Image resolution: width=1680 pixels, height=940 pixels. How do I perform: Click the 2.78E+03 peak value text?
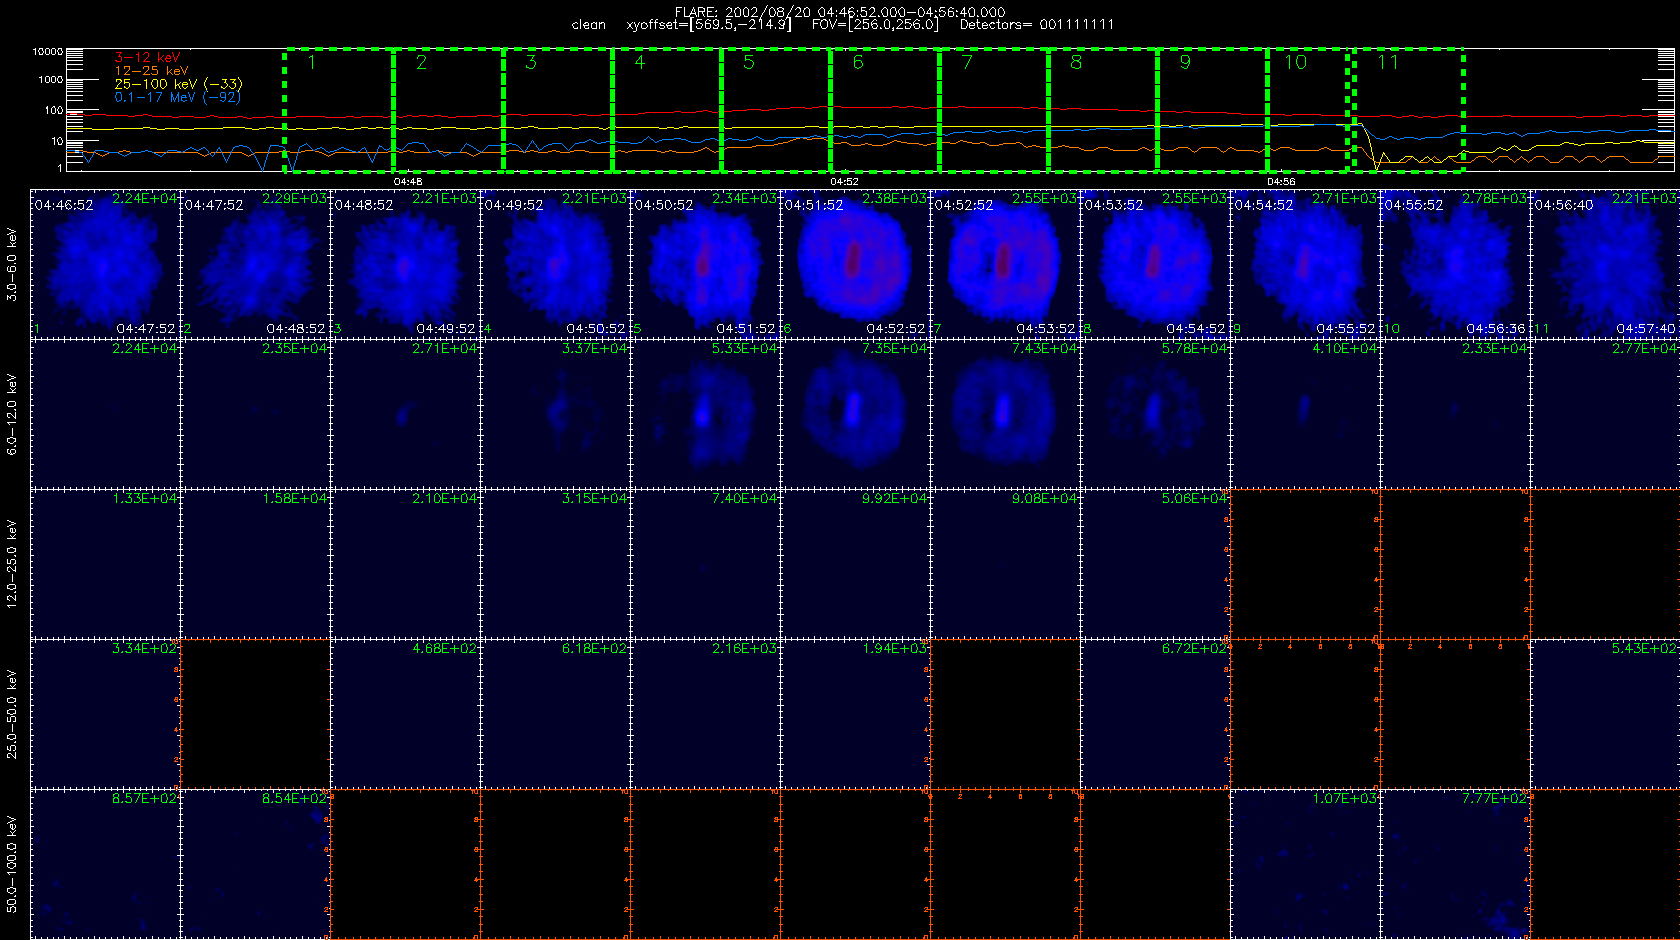pyautogui.click(x=1494, y=198)
